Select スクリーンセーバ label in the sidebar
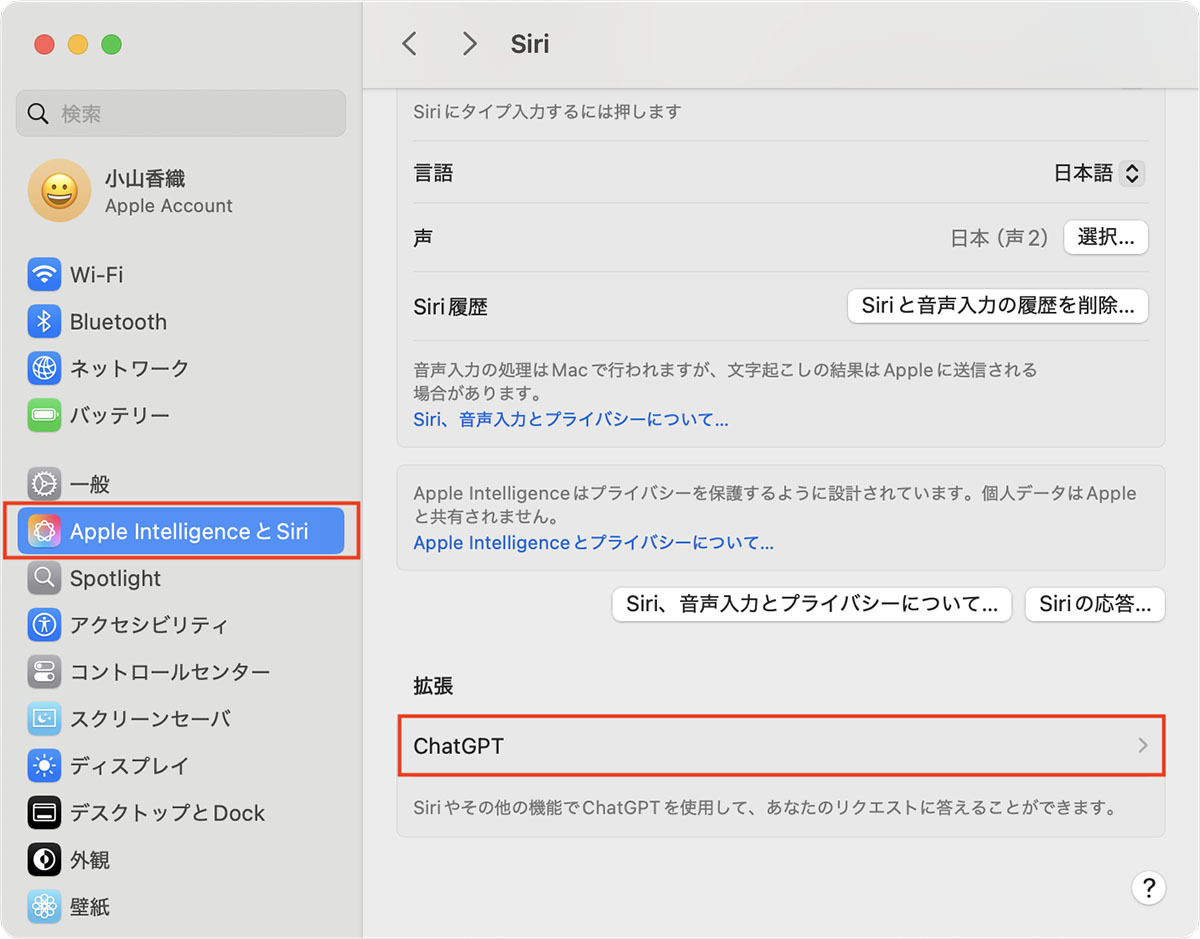Screen dimensions: 1200x939 coord(150,719)
